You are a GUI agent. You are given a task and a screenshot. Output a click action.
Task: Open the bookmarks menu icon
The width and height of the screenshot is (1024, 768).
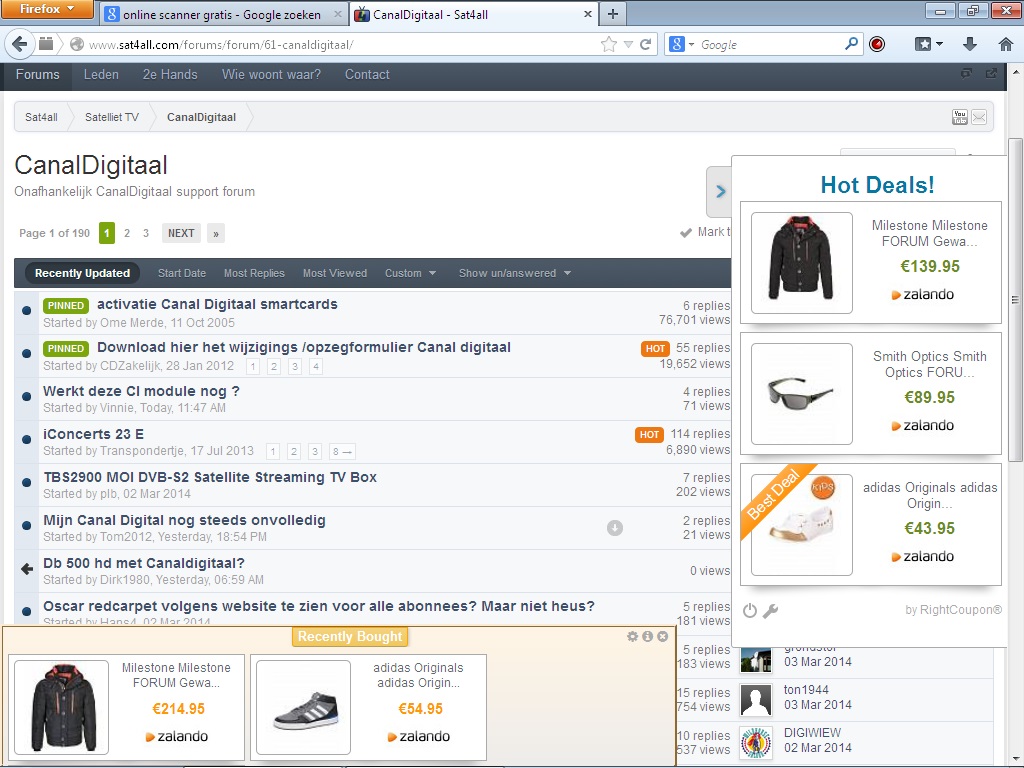pos(928,44)
